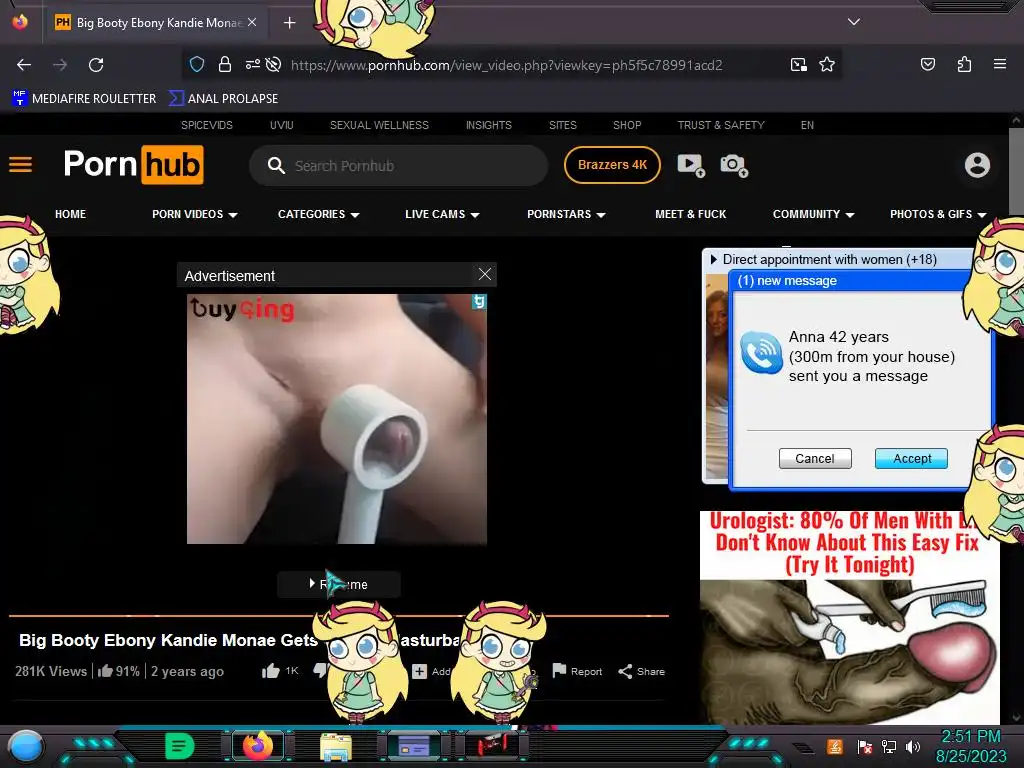Screen dimensions: 1024x768
Task: Open the INSIGHTS top link
Action: [x=488, y=125]
